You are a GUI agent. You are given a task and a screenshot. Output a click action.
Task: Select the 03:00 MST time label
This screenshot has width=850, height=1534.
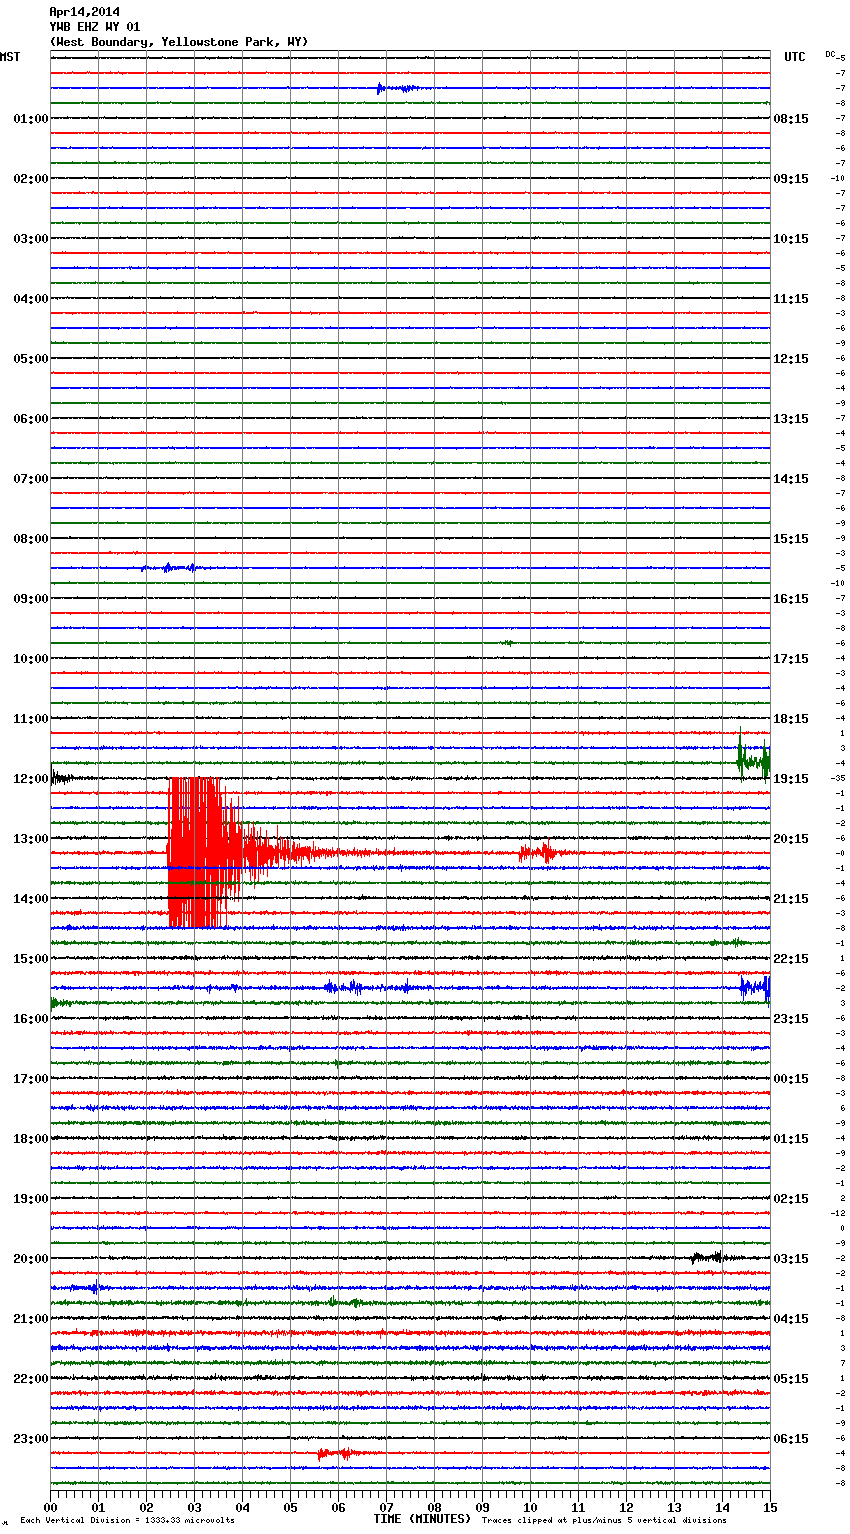30,239
